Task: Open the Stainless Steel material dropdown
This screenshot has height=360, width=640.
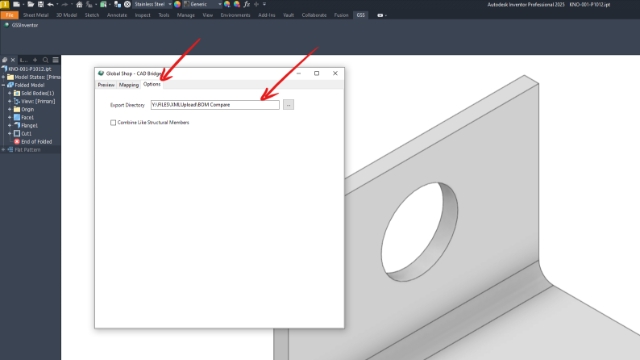Action: point(170,4)
